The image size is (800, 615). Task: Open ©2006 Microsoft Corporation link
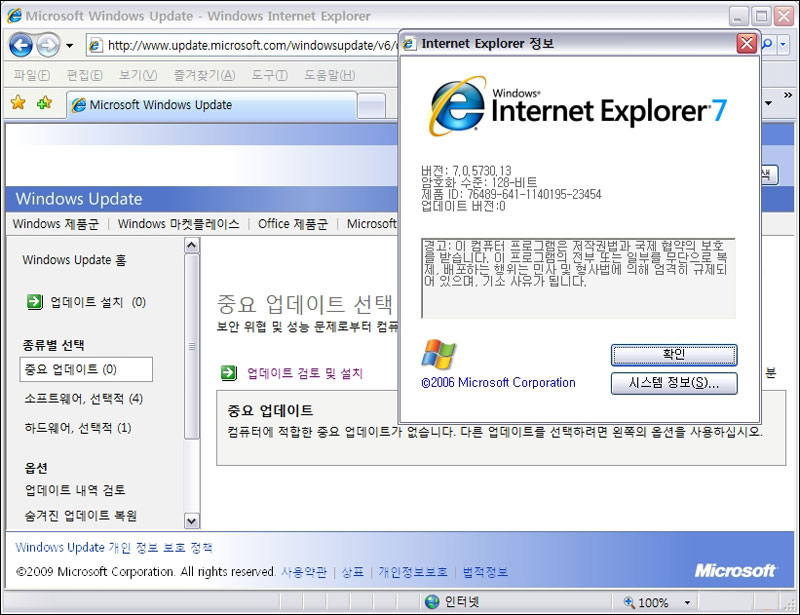(498, 383)
